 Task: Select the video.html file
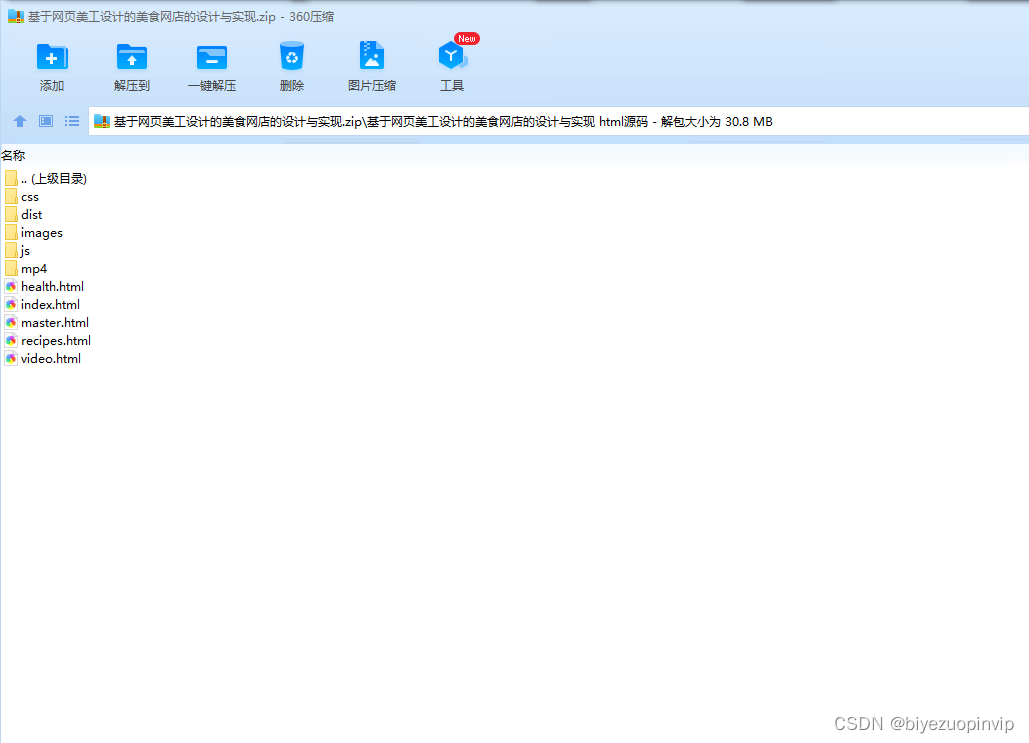pos(43,358)
